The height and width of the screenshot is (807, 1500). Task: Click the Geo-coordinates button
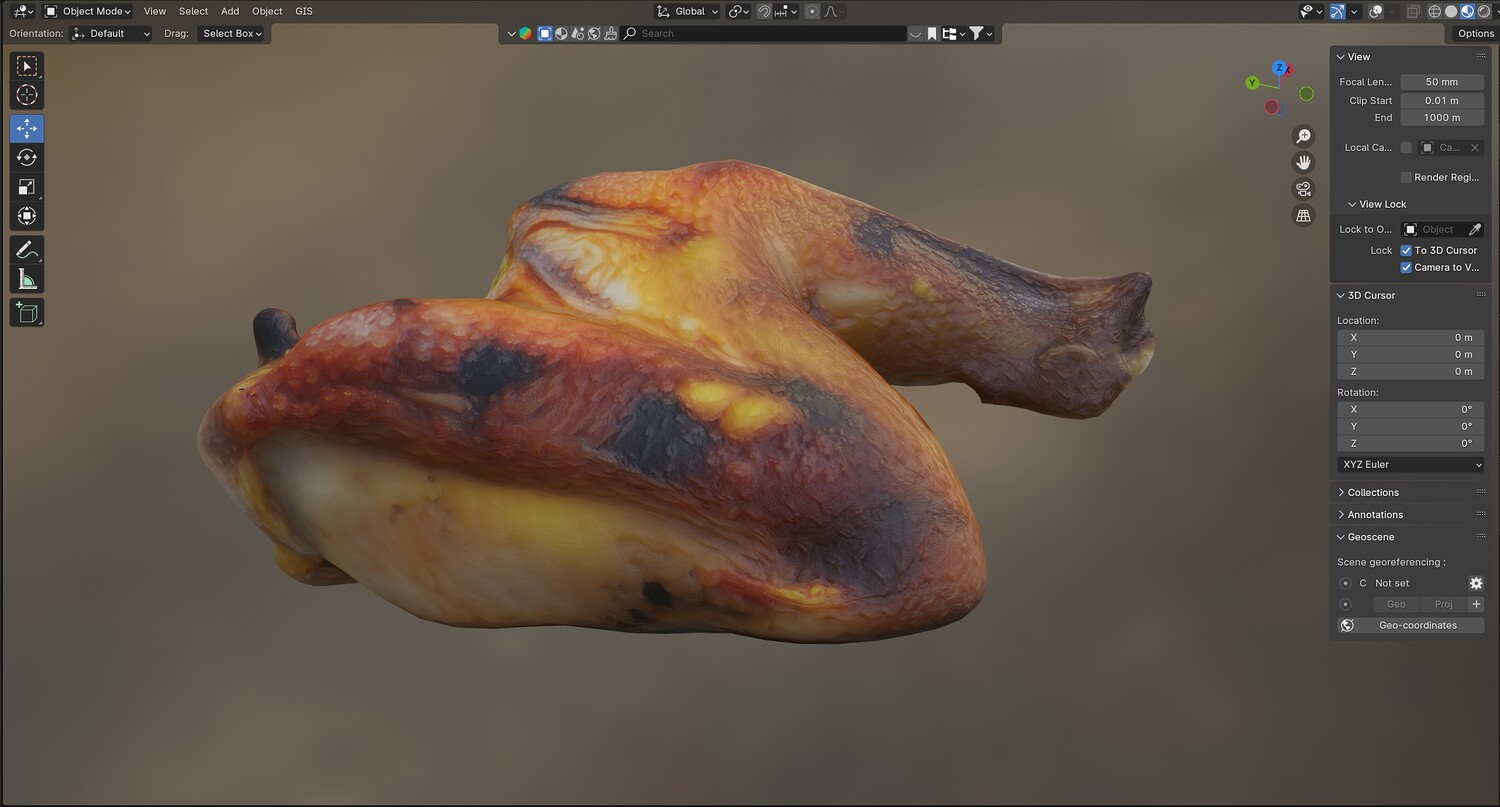coord(1410,625)
